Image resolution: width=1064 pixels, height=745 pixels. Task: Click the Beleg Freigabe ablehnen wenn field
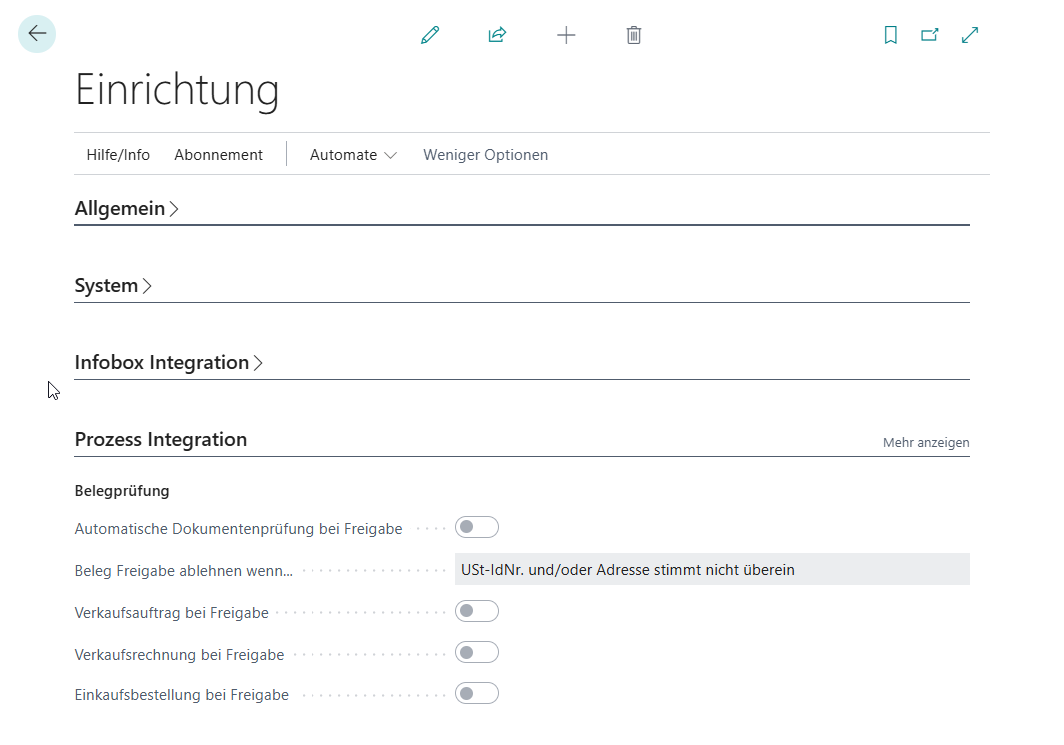712,569
